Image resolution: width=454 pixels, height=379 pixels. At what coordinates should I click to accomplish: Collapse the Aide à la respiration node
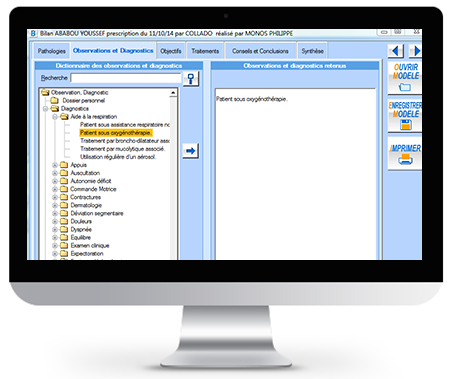pos(55,117)
